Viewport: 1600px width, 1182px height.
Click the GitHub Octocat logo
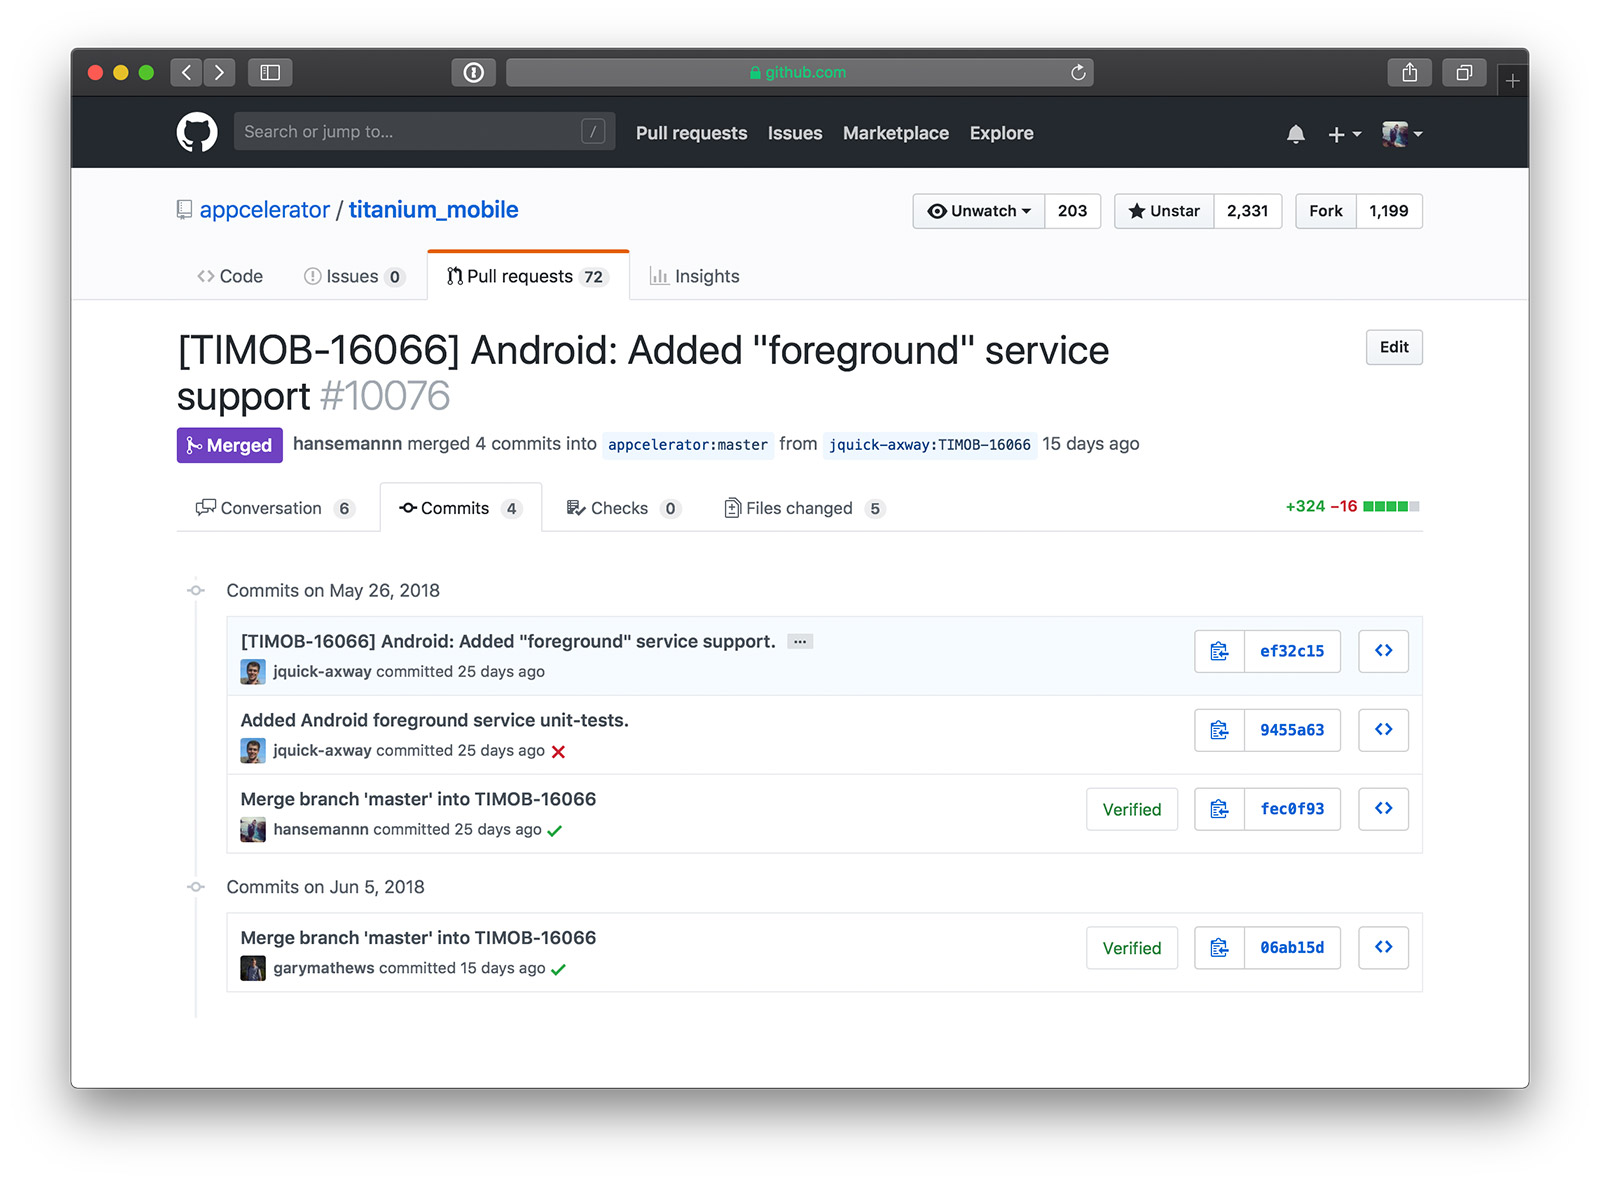point(197,132)
